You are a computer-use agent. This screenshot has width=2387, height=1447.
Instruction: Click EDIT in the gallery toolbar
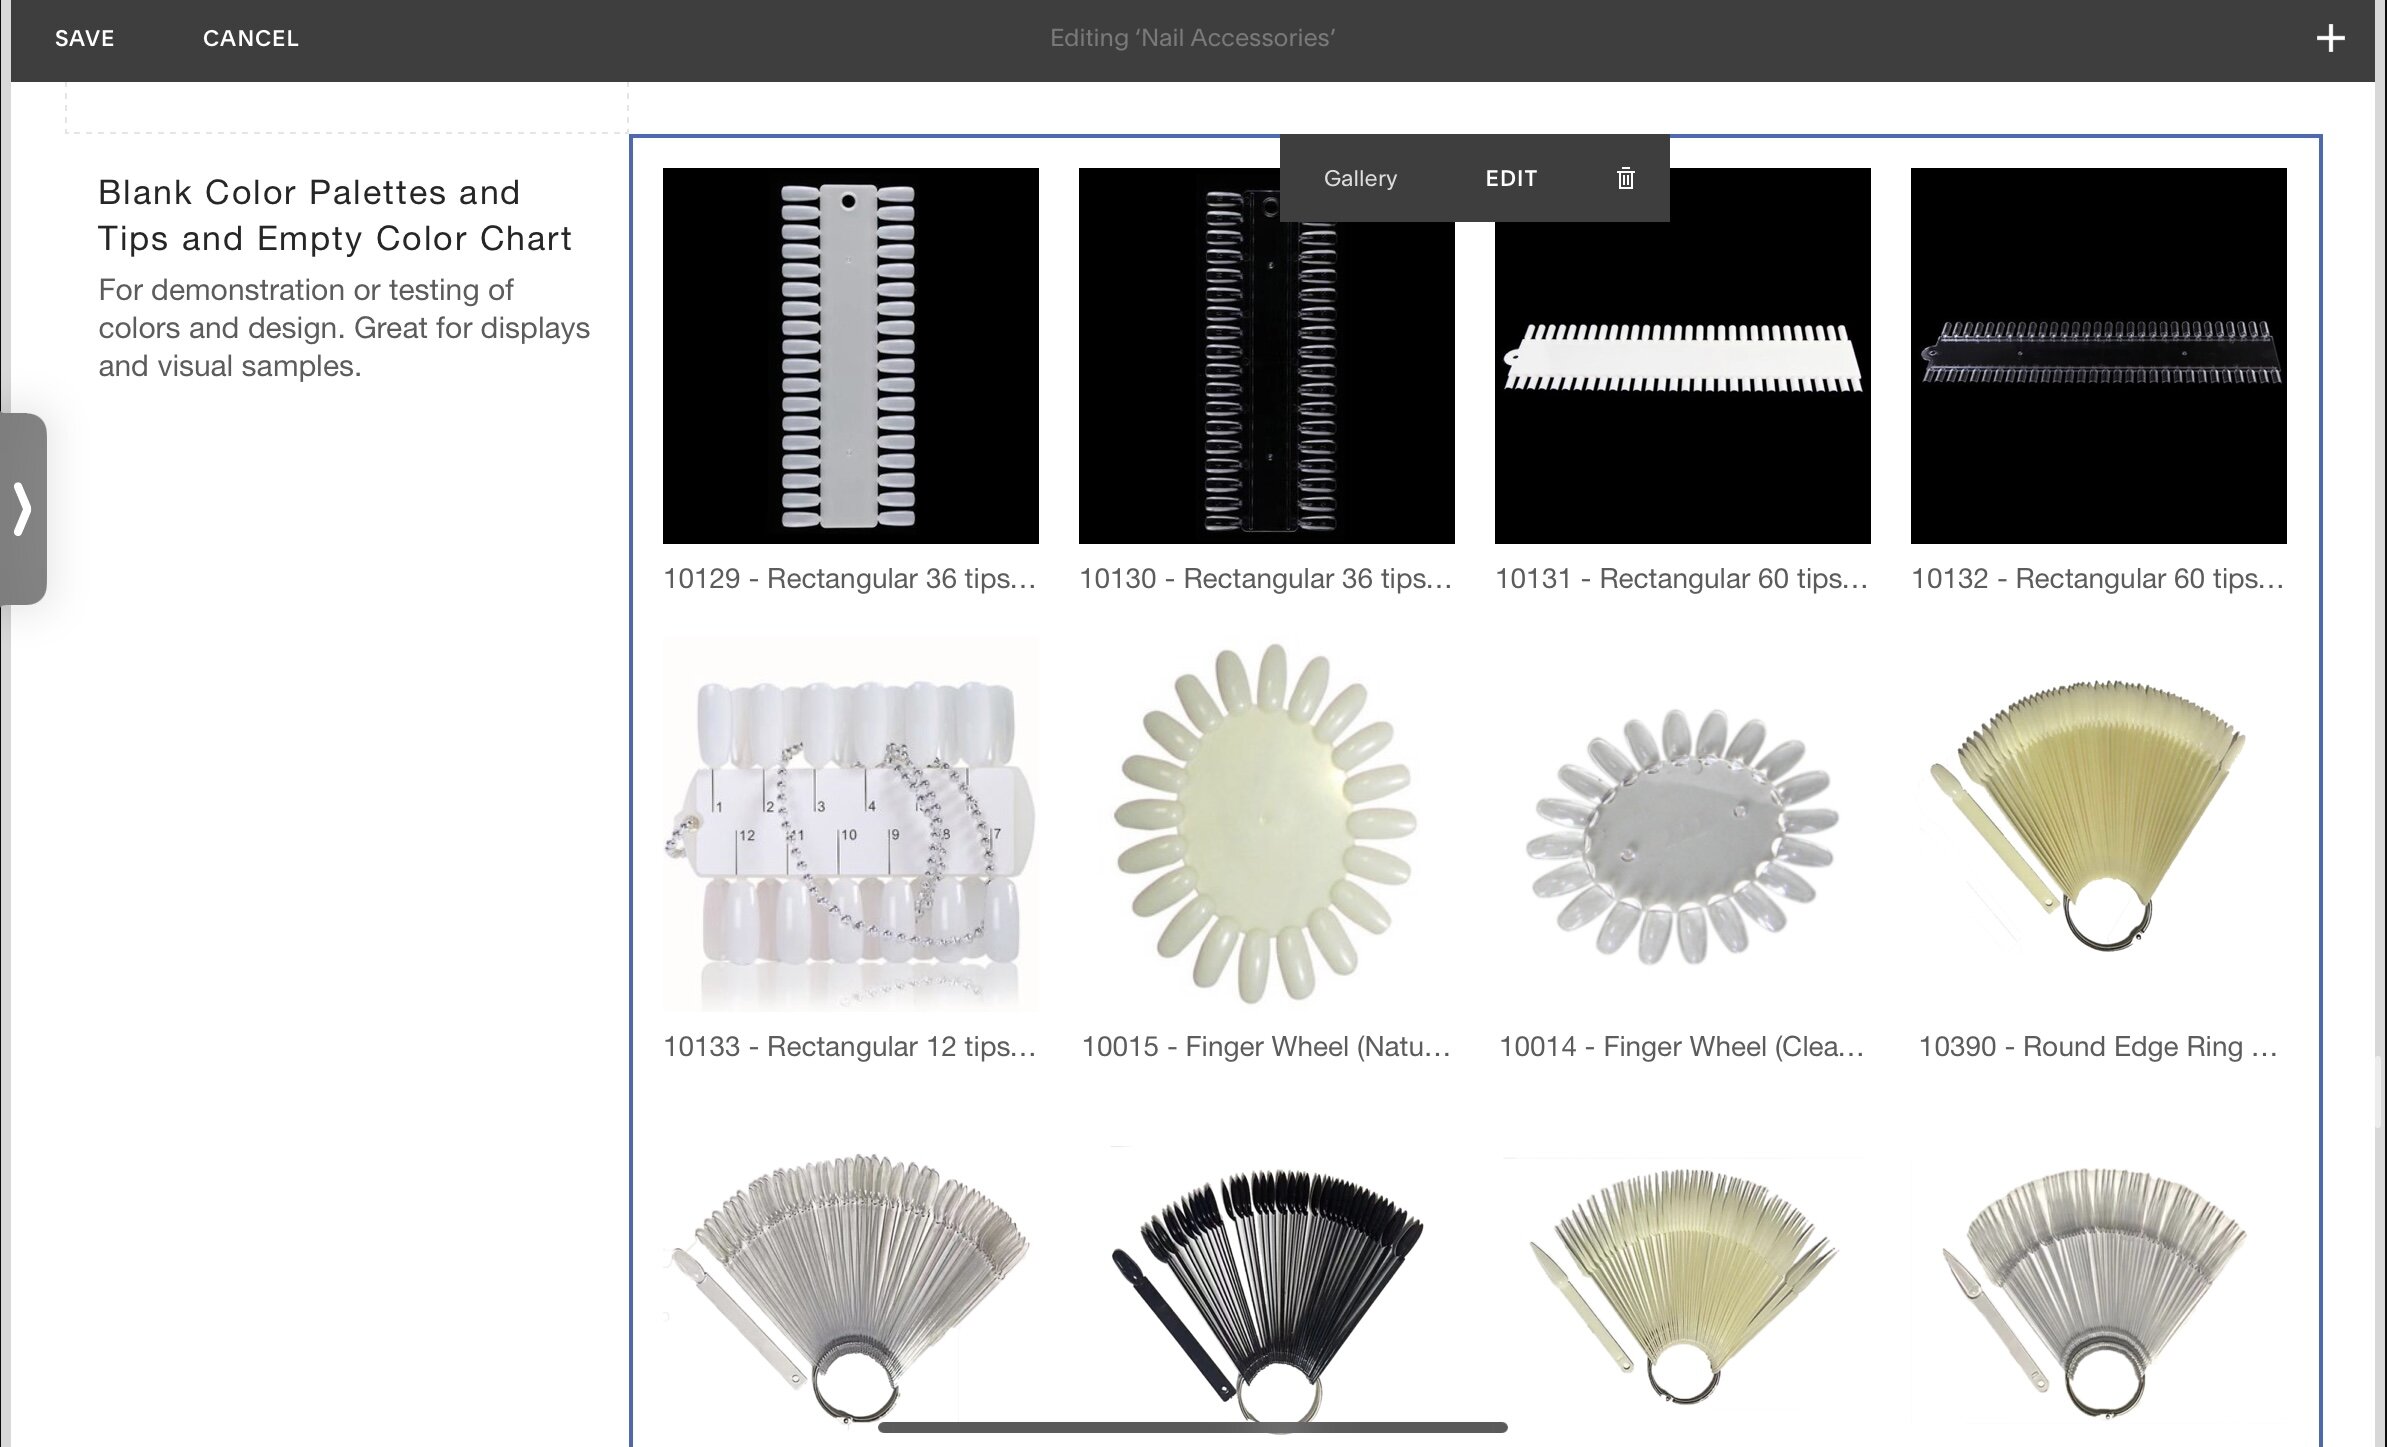(1510, 178)
